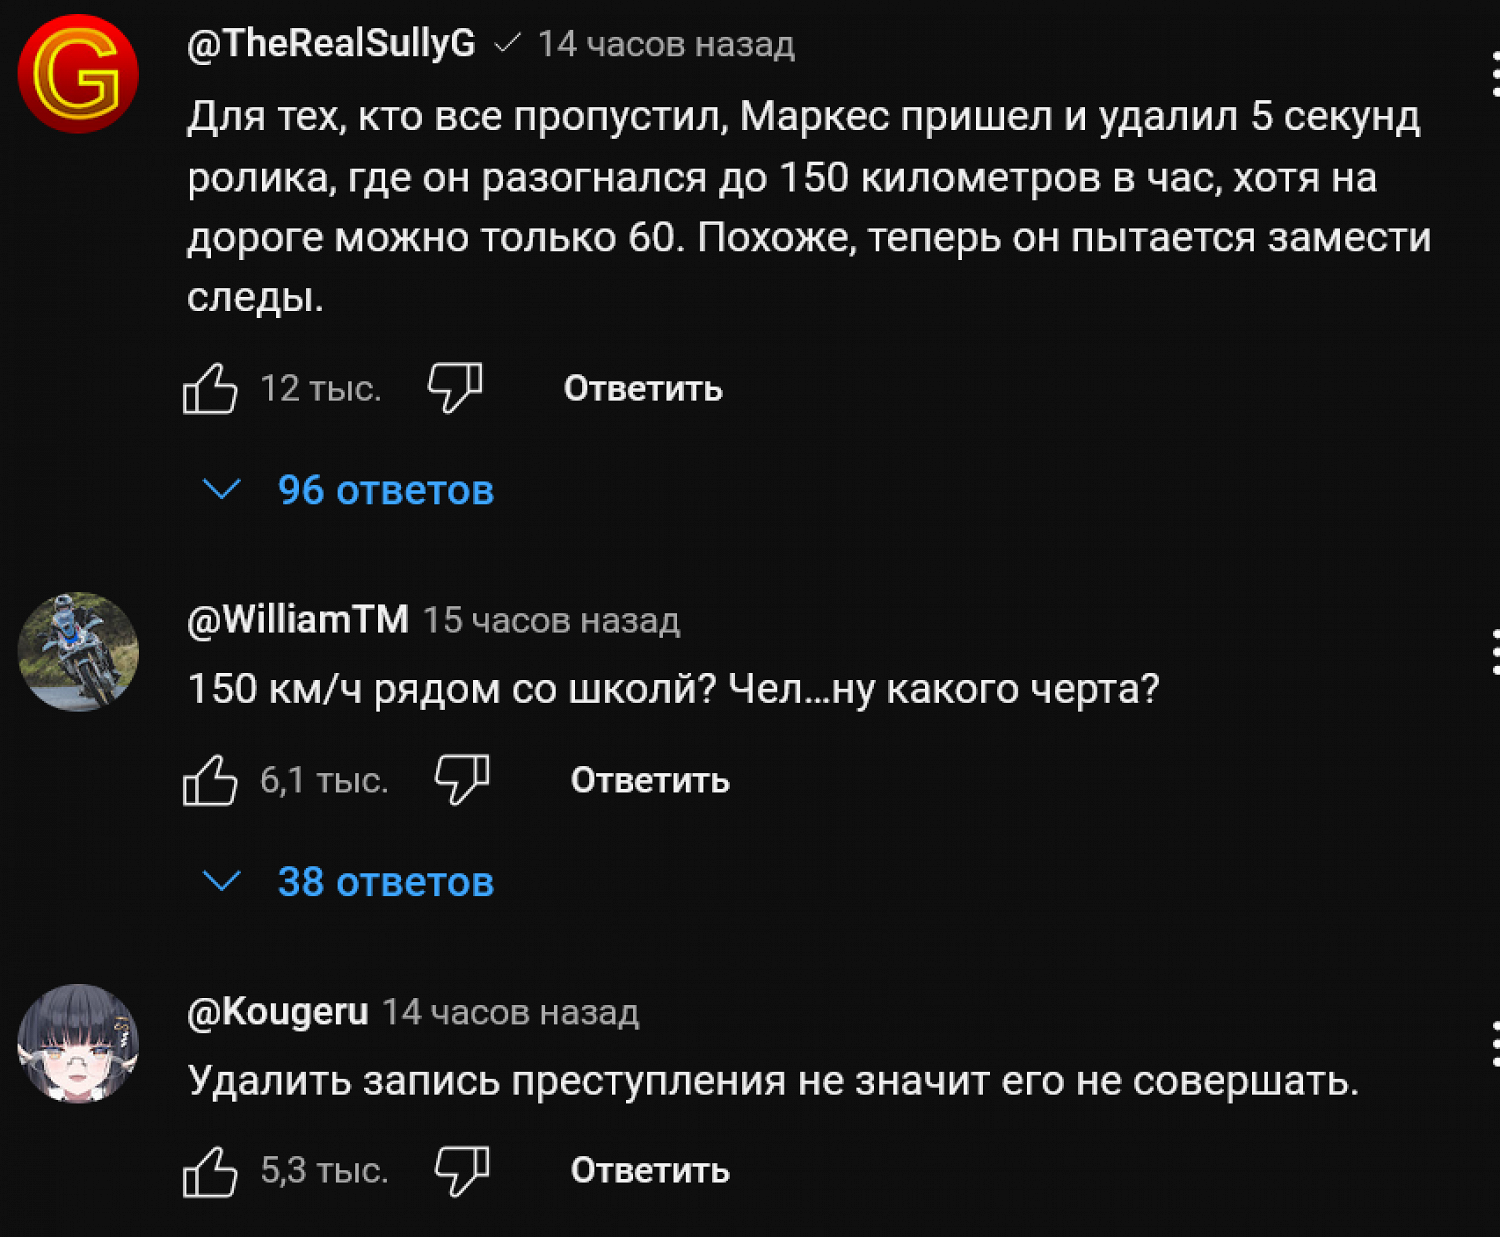Viewport: 1500px width, 1237px height.
Task: Click the red G avatar thumbnail
Action: [x=78, y=74]
